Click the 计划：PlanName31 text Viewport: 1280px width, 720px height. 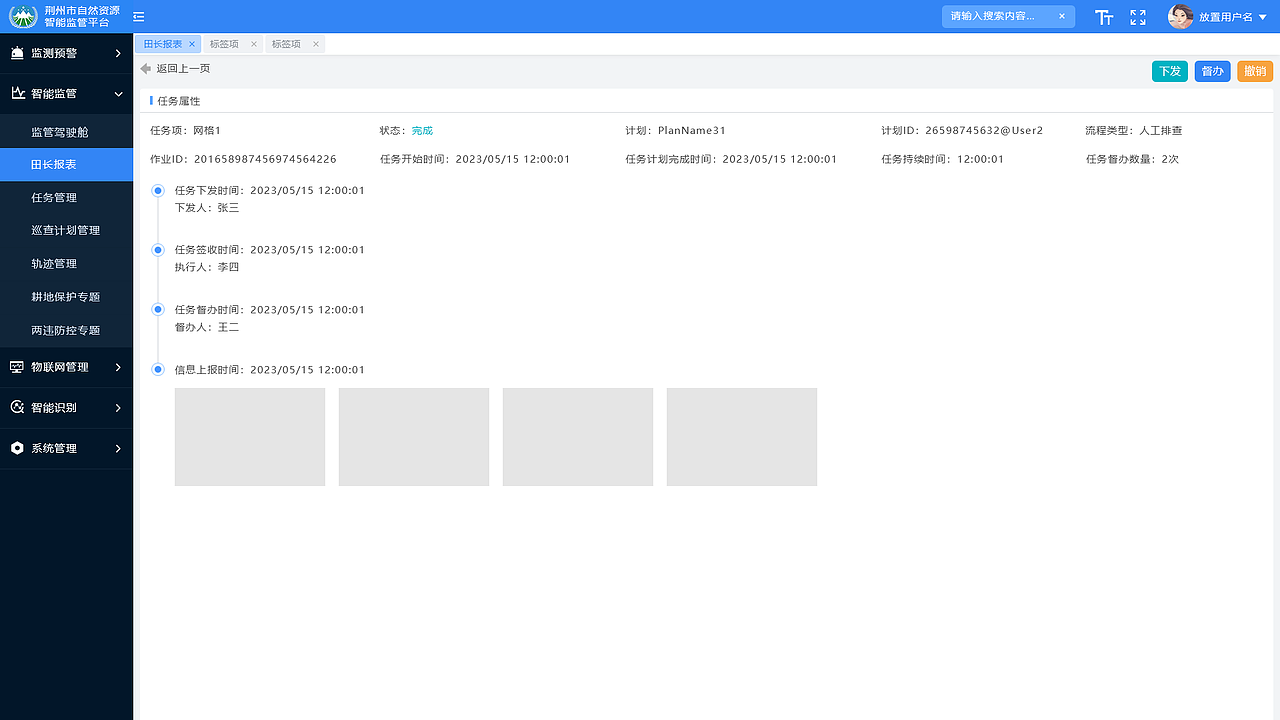coord(676,131)
